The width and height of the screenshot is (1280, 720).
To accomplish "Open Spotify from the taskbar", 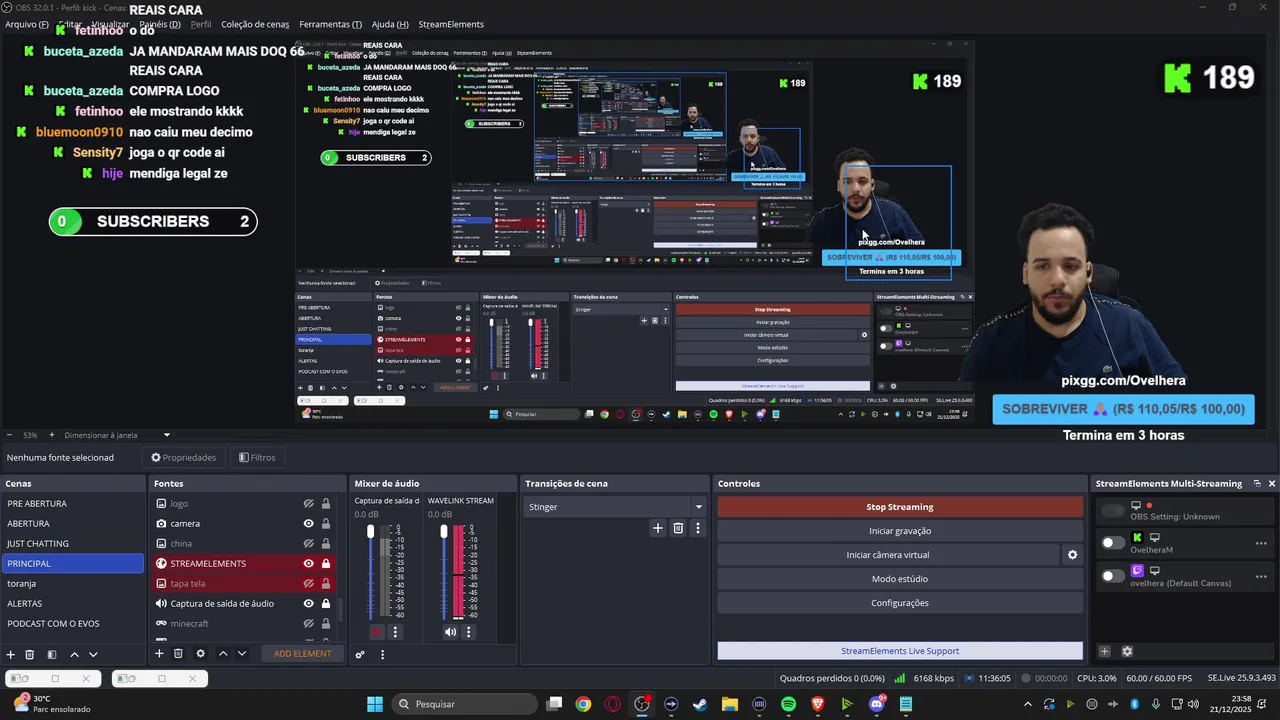I will click(x=788, y=704).
